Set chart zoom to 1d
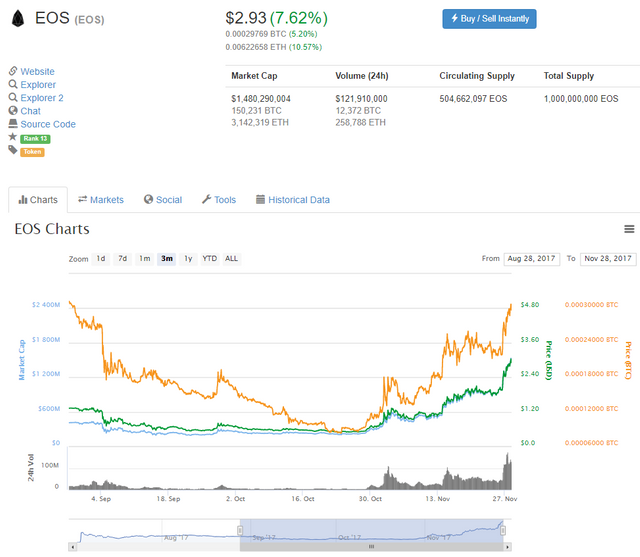 (x=100, y=259)
